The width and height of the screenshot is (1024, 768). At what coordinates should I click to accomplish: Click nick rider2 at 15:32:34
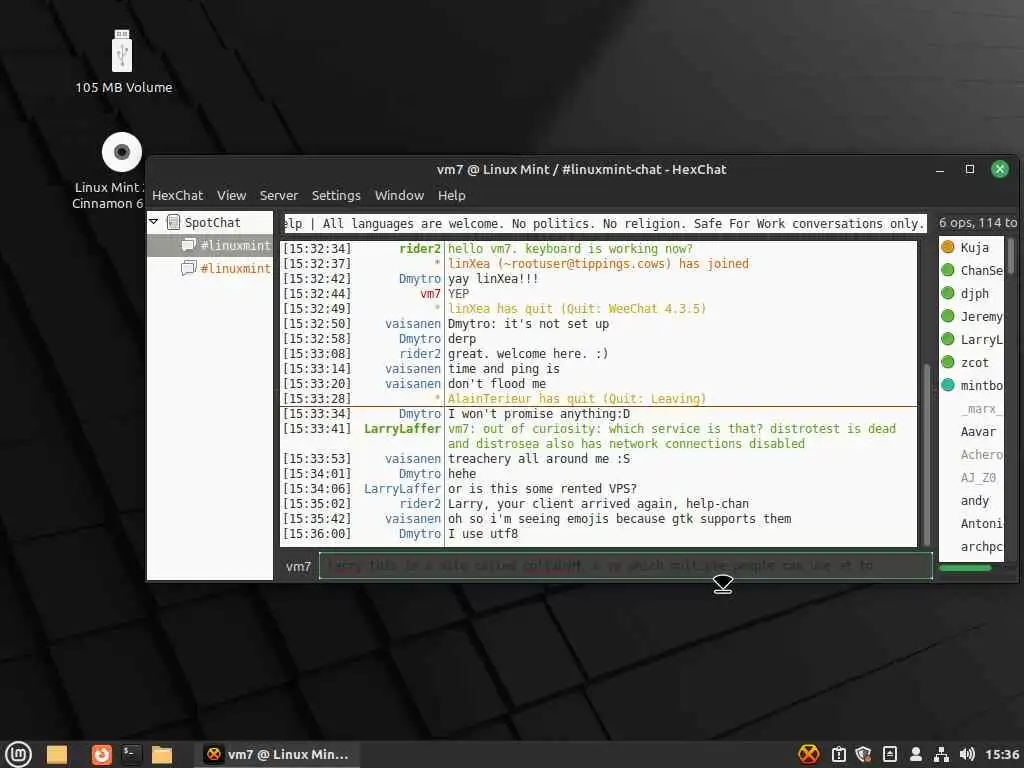[420, 248]
